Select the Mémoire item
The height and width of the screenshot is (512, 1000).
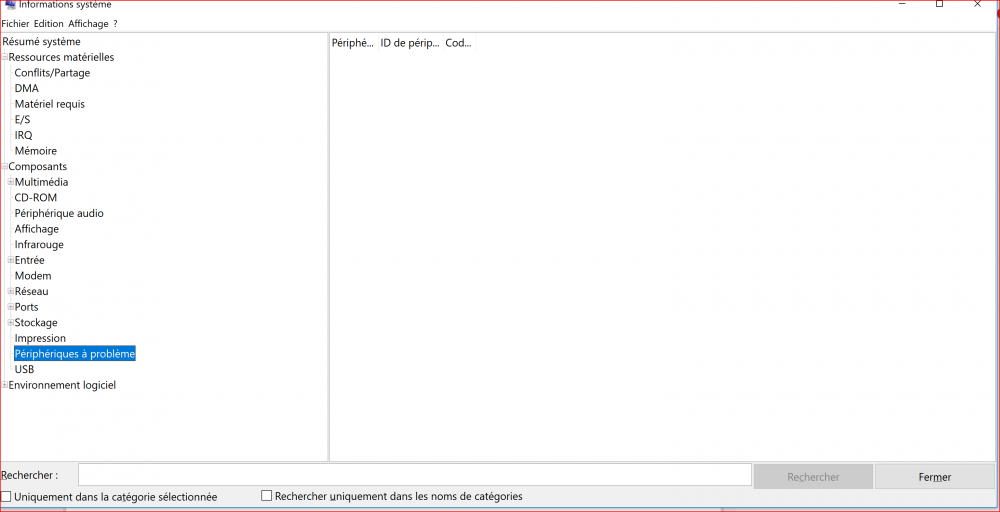coord(36,151)
